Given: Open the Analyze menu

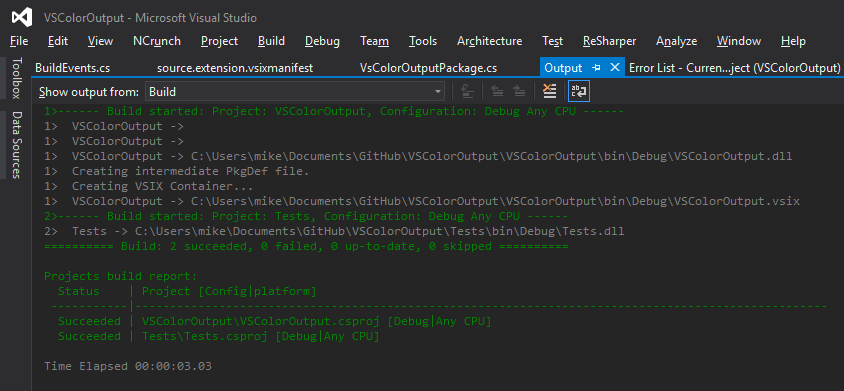Looking at the screenshot, I should tap(677, 41).
